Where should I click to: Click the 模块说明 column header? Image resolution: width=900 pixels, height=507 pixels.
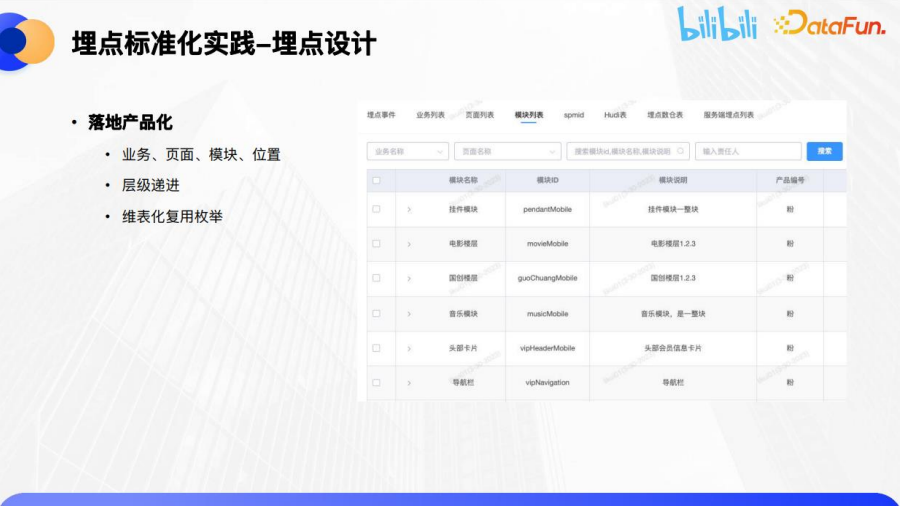point(673,180)
